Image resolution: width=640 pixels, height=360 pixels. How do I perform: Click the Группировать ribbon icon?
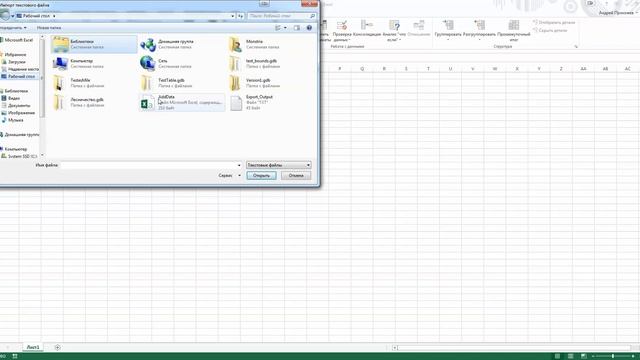[x=448, y=31]
